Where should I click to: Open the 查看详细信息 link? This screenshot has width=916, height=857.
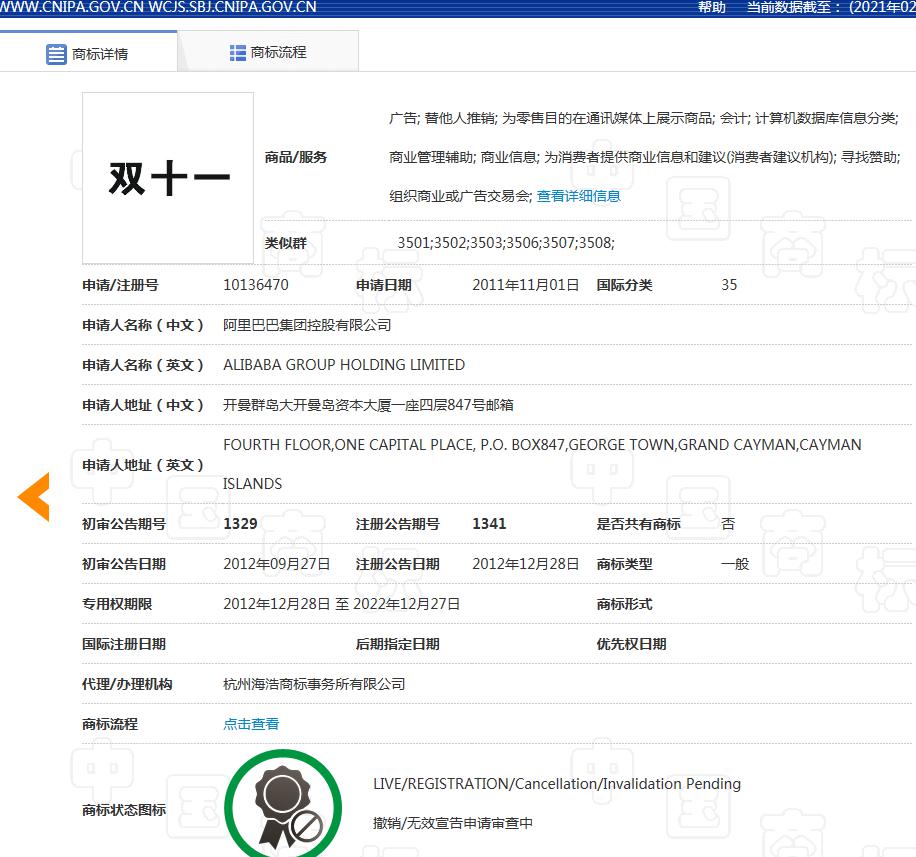point(578,196)
